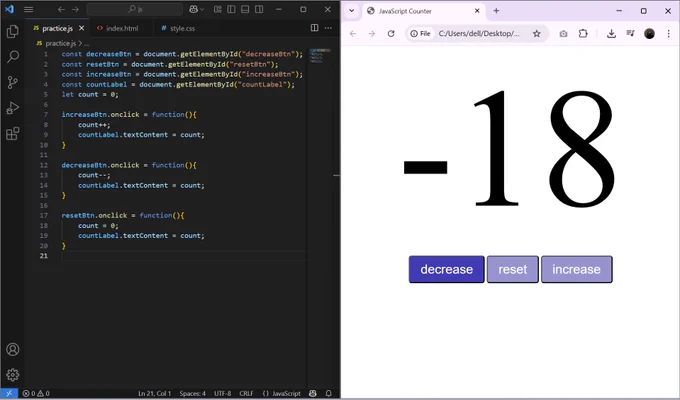Viewport: 680px width, 400px height.
Task: Open the VS Code hamburger application menu
Action: tap(29, 9)
